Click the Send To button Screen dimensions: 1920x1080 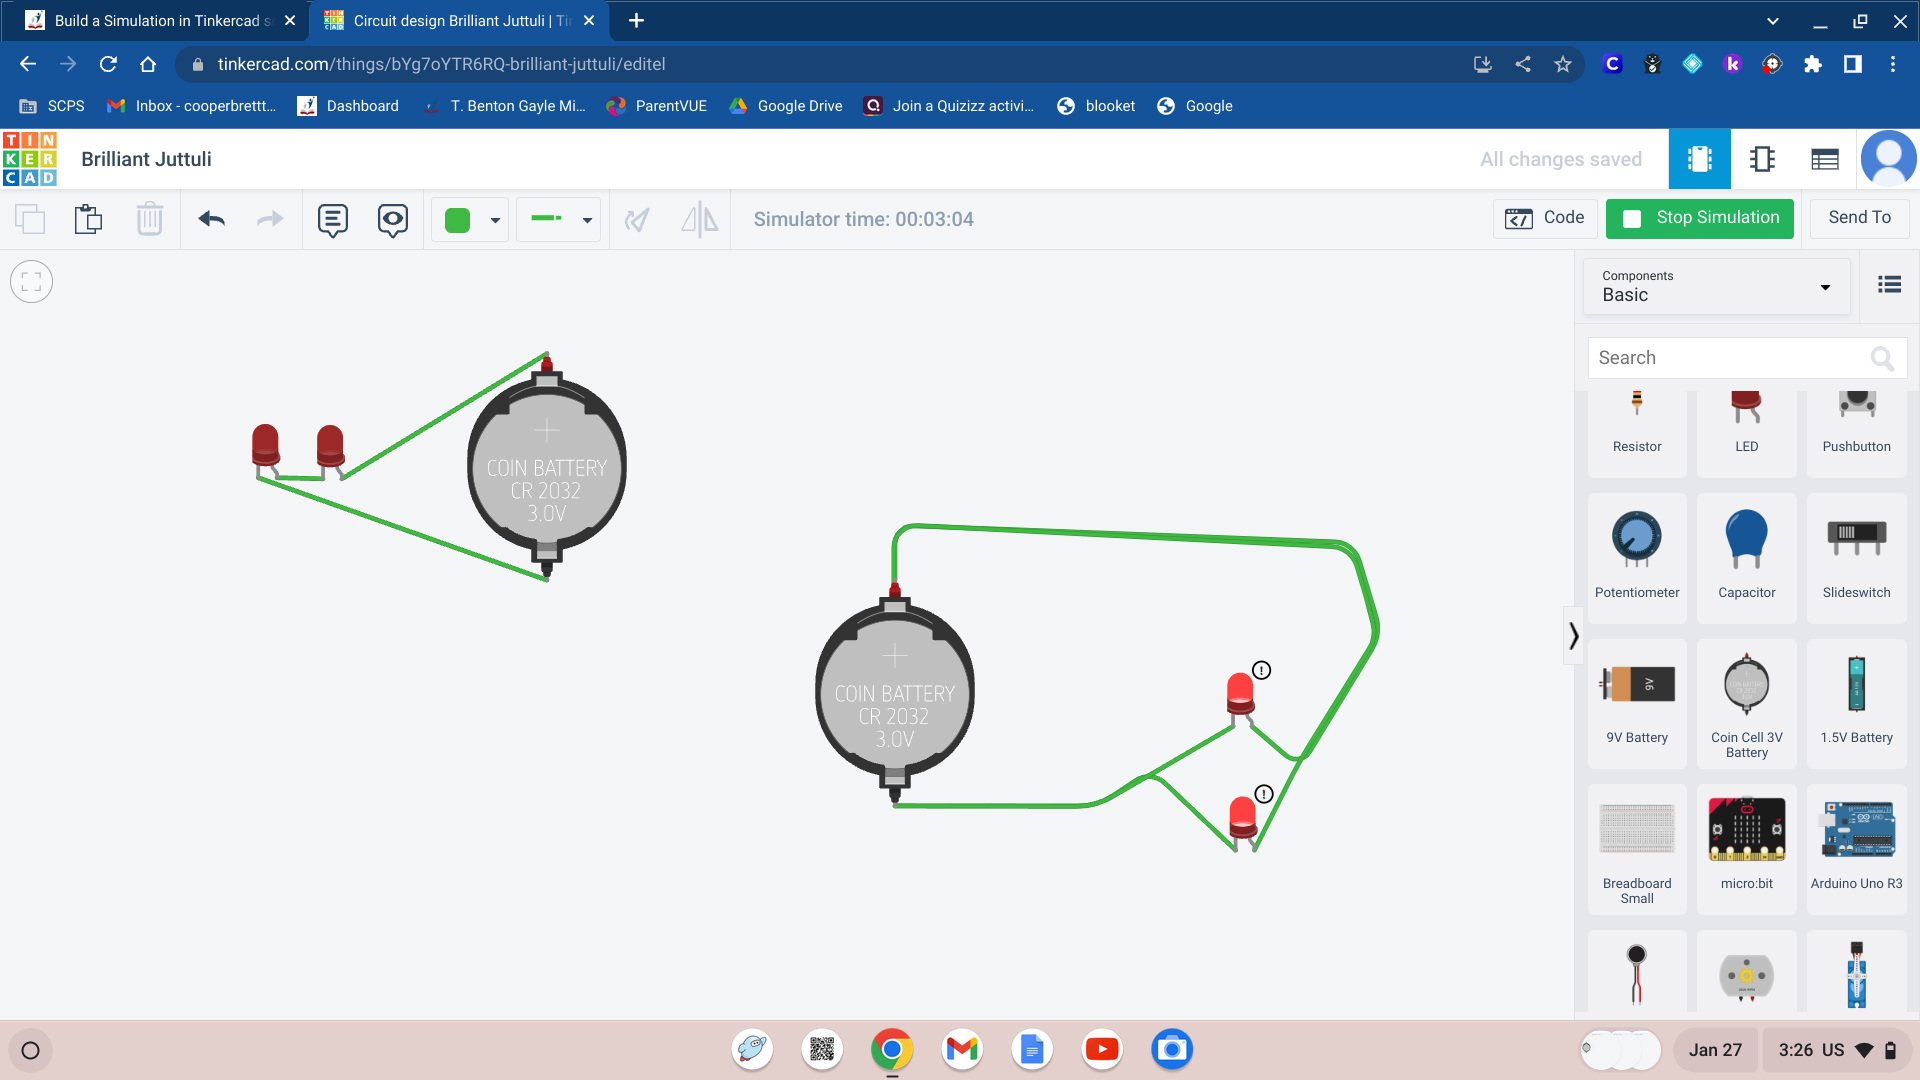(1858, 217)
